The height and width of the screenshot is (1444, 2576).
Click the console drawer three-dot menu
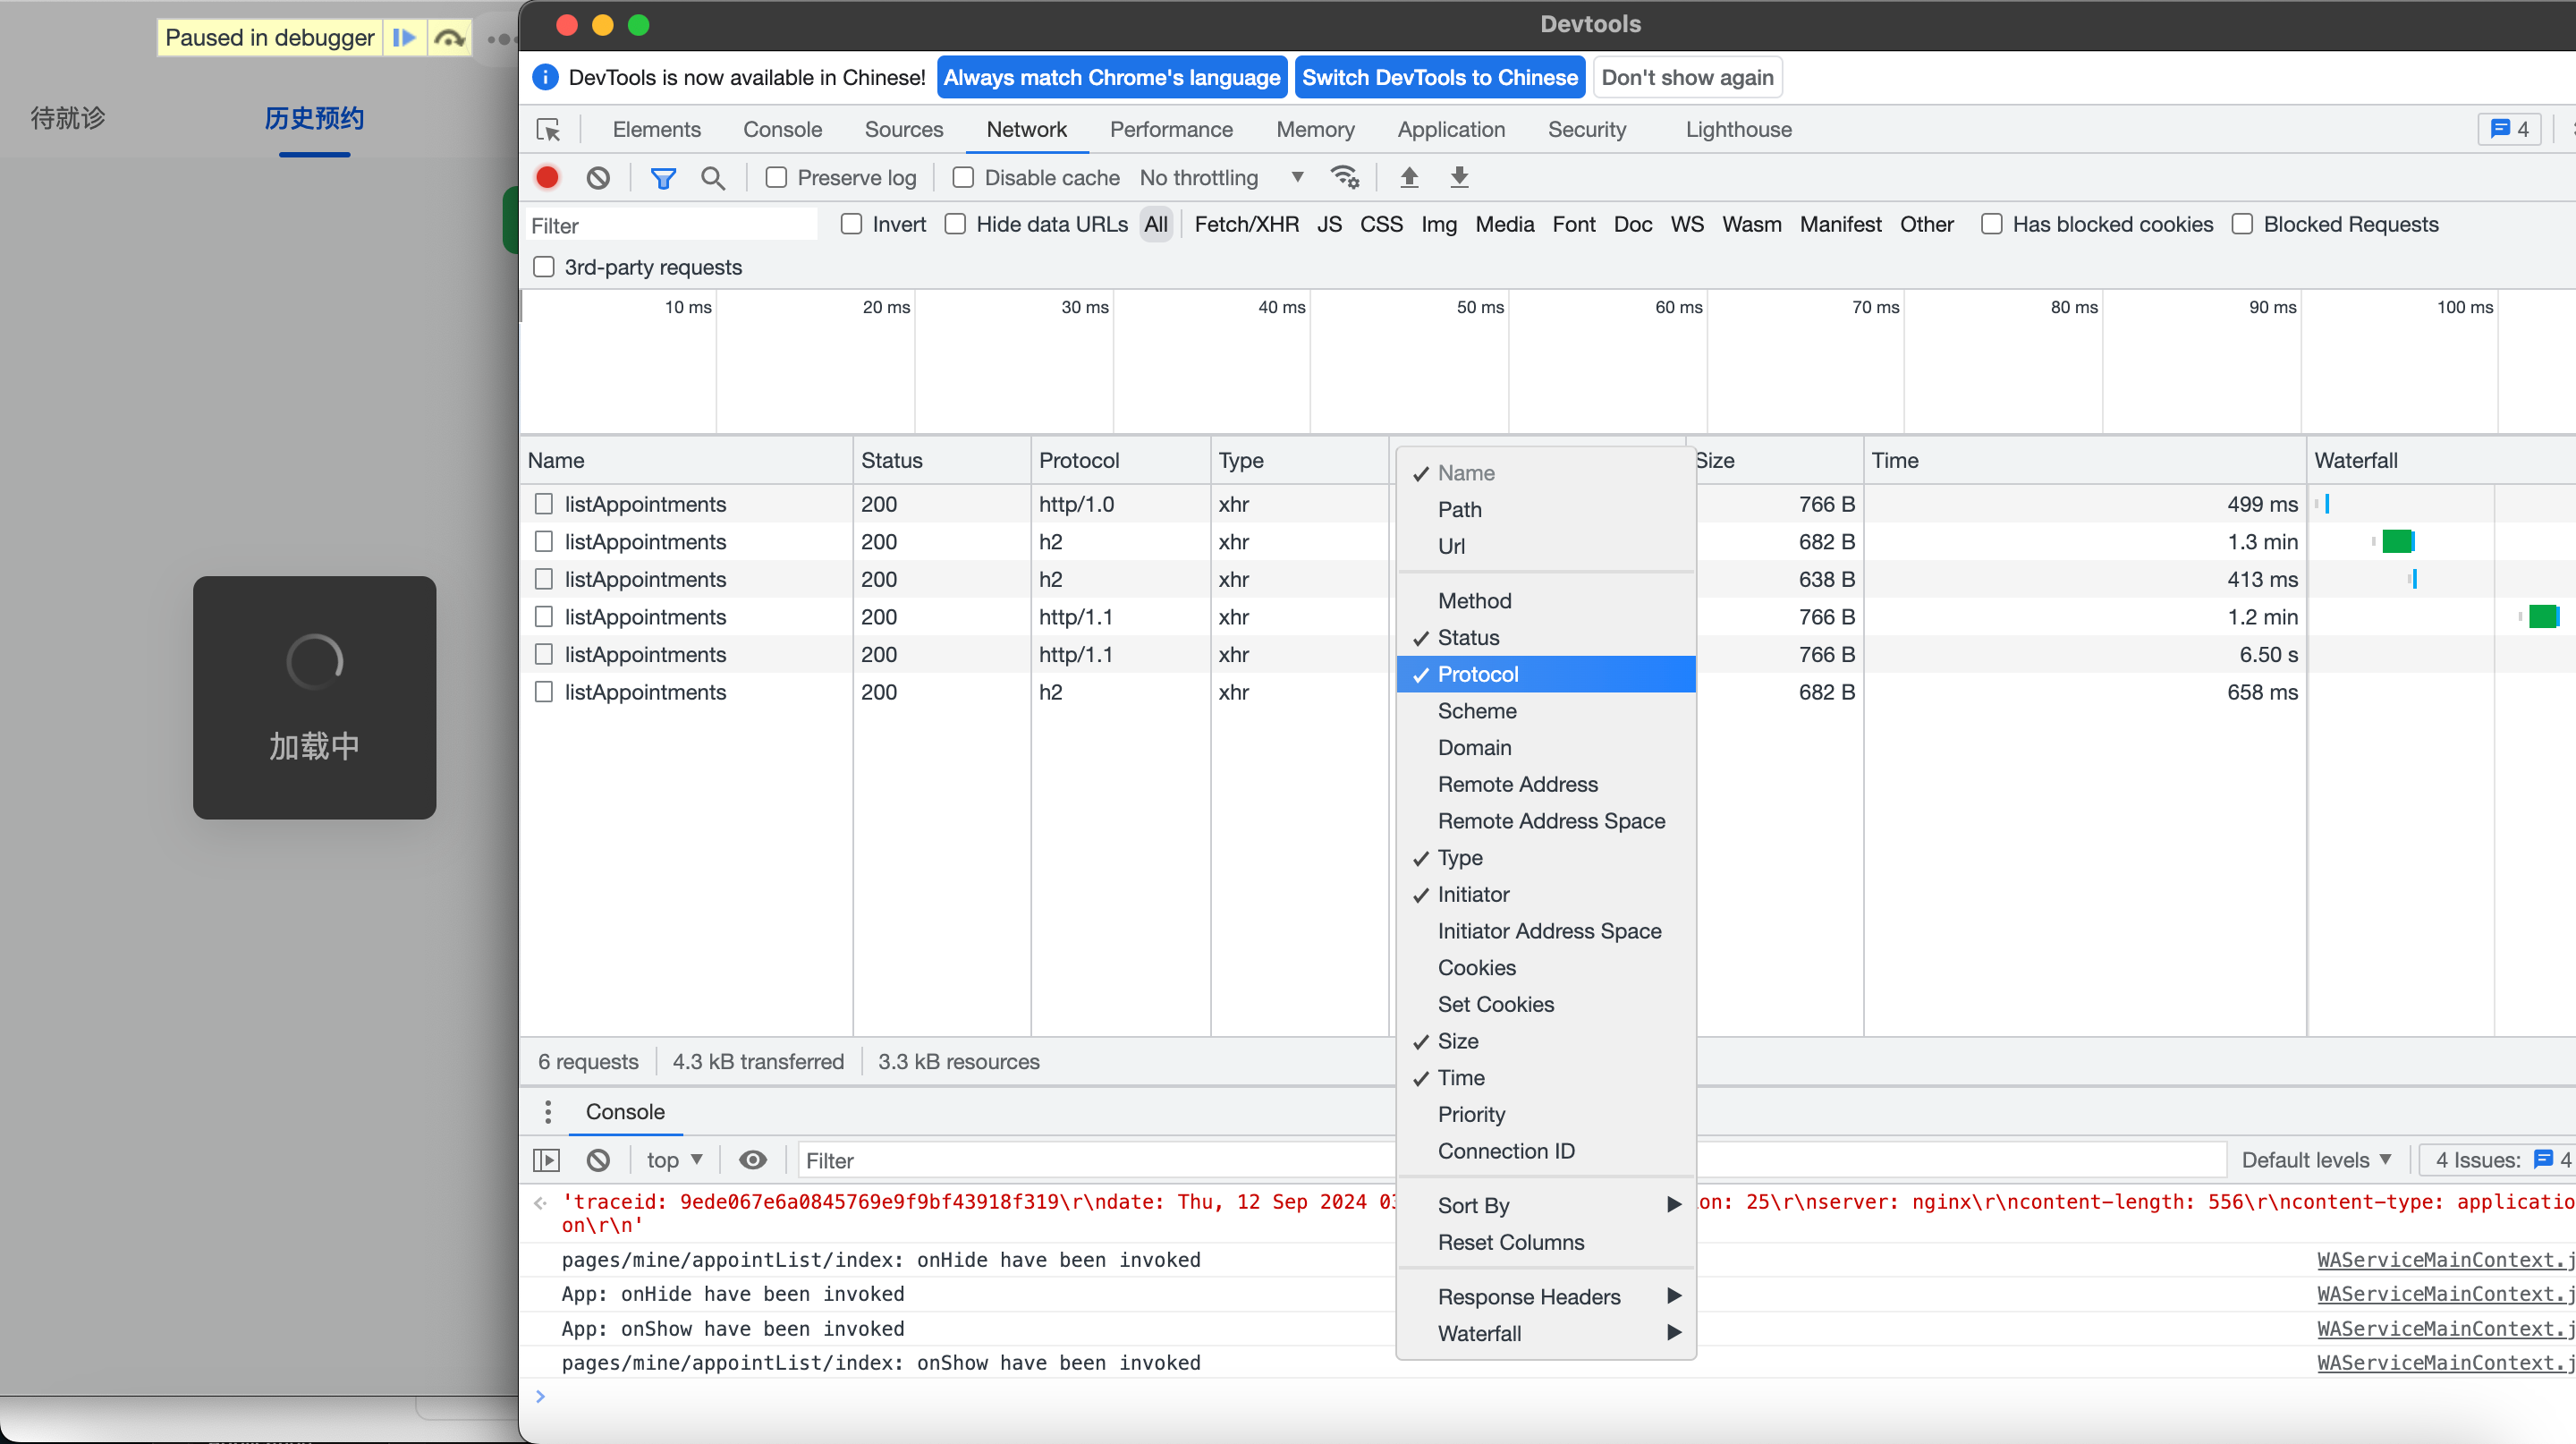click(548, 1112)
